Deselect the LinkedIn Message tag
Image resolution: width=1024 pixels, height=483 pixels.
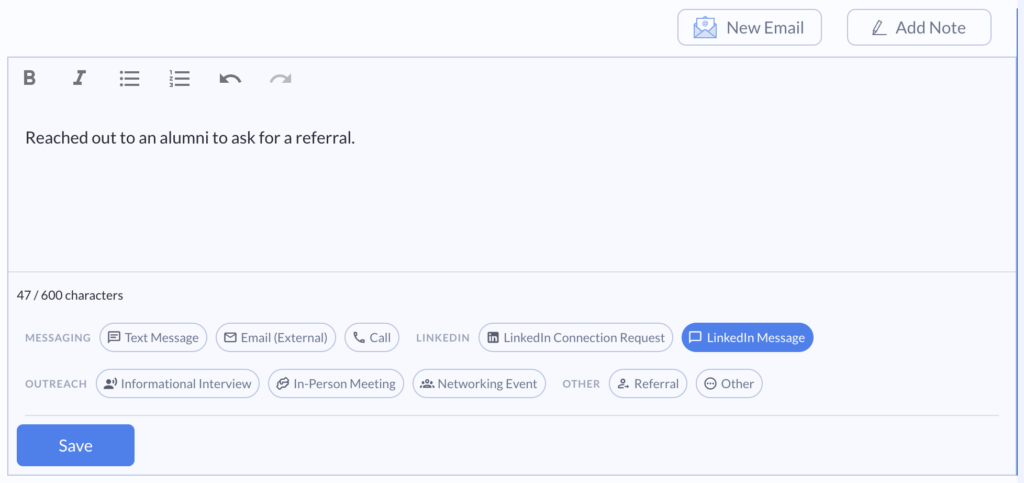[x=747, y=337]
